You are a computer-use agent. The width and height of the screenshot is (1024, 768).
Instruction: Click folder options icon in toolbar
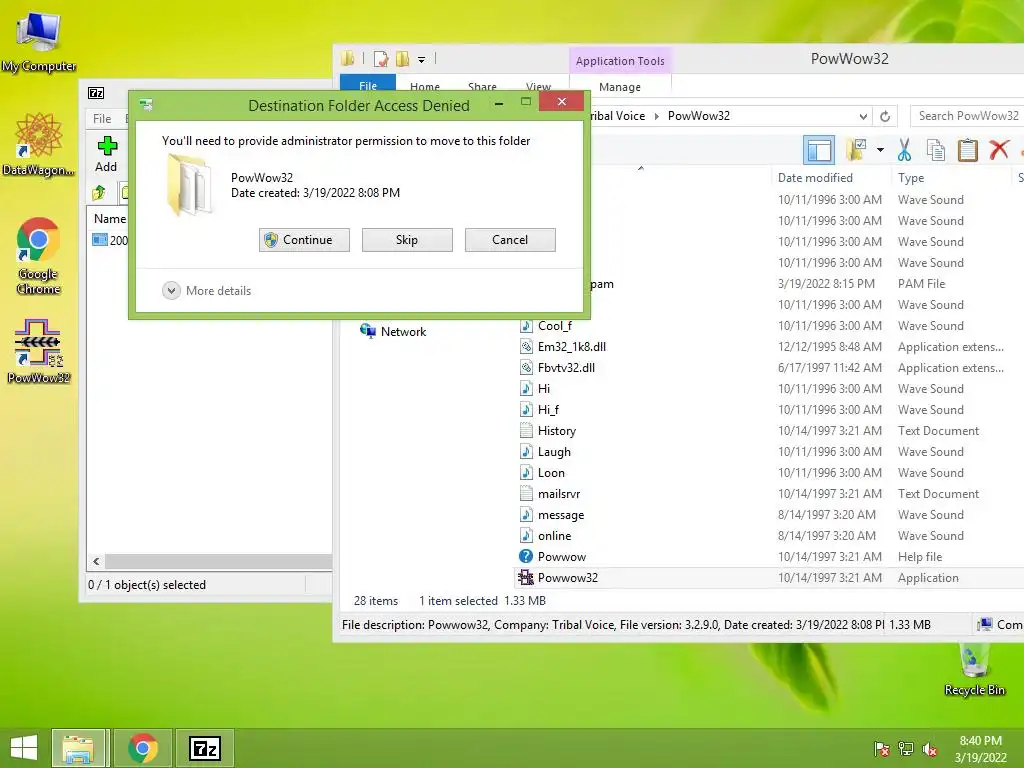click(x=856, y=150)
